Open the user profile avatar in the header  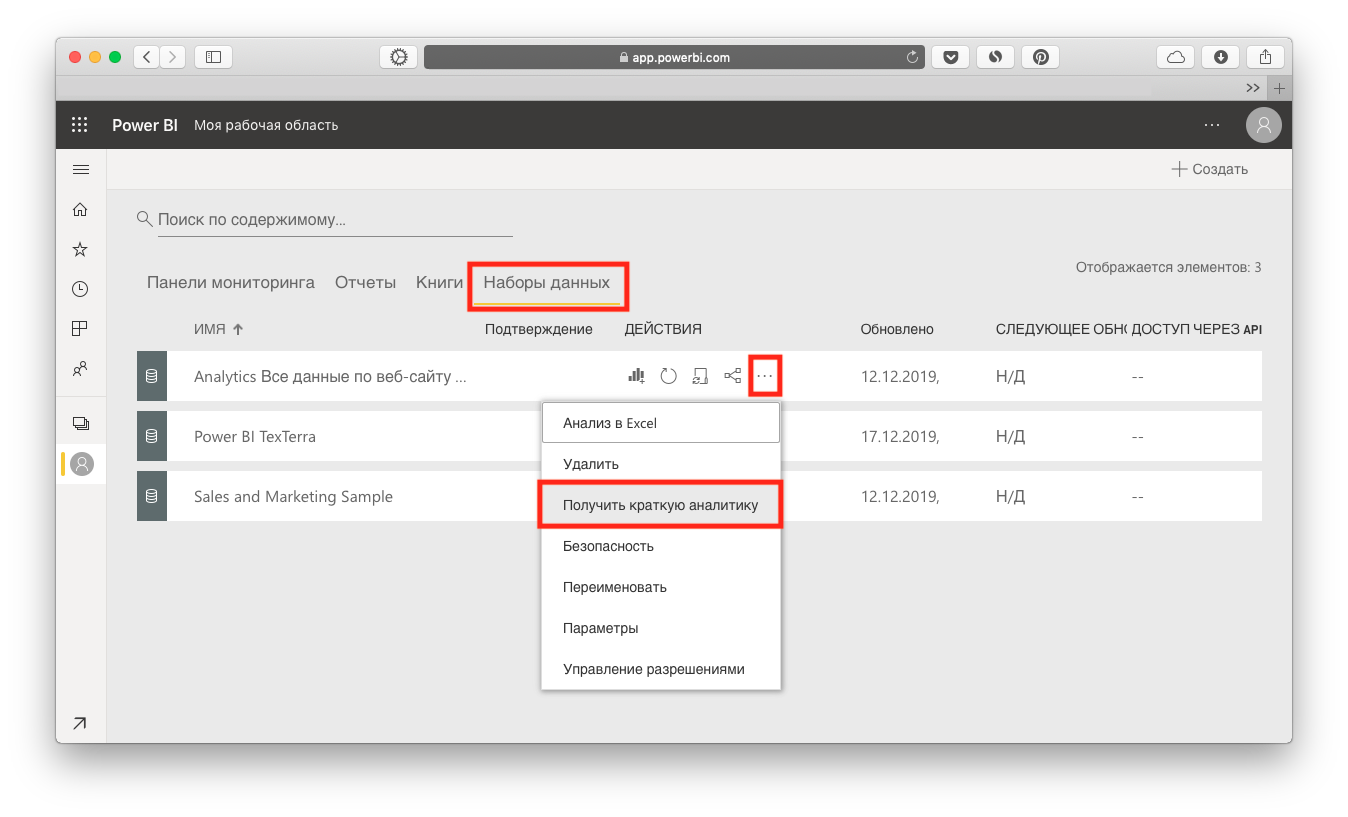coord(1264,125)
